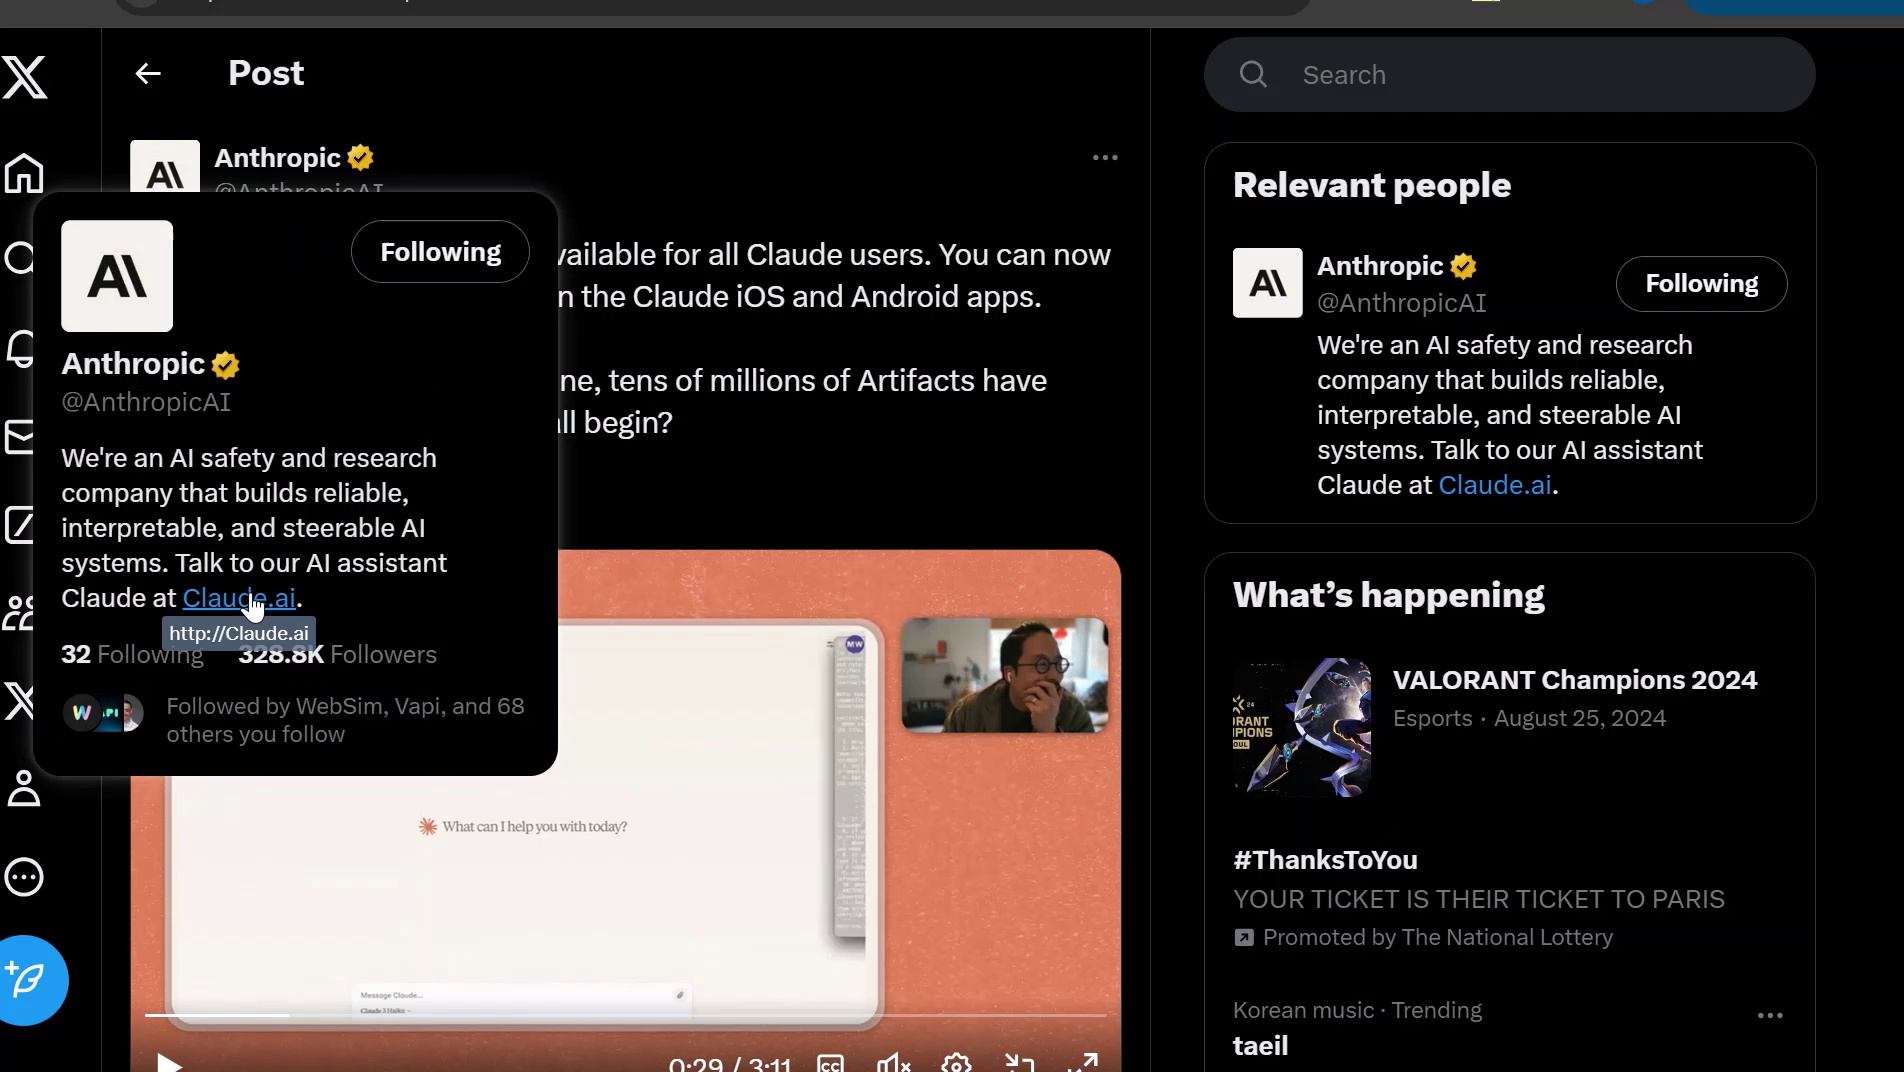This screenshot has width=1904, height=1072.
Task: Click Anthropic name in Relevant people
Action: tap(1380, 266)
